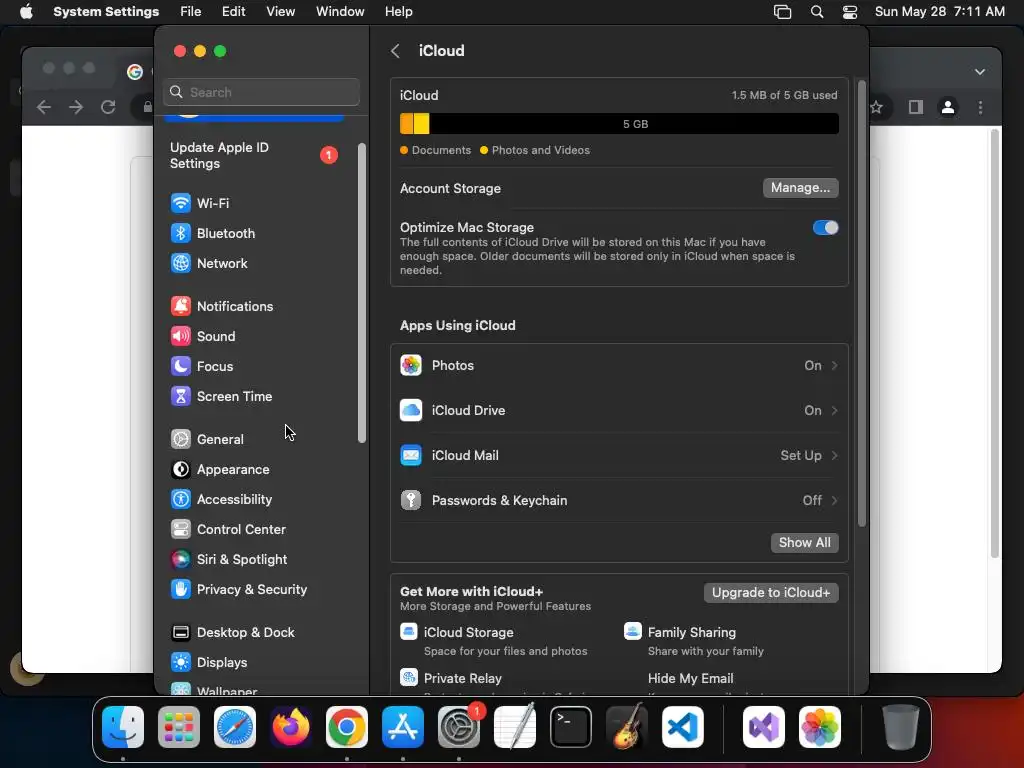Open the System Settings menu

pos(106,12)
